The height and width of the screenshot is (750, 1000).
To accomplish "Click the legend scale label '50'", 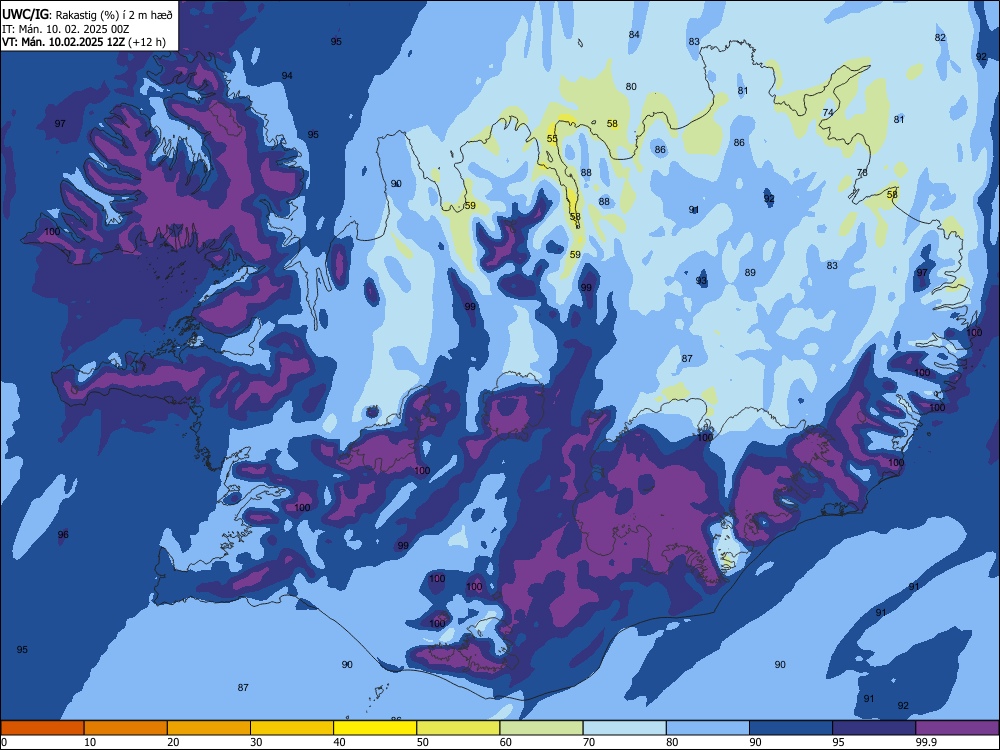I will 423,742.
